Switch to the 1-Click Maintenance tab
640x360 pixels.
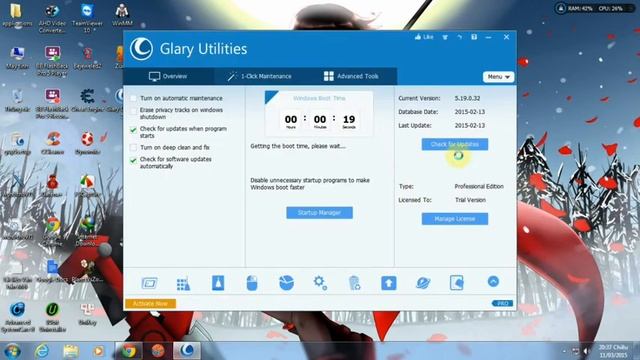pyautogui.click(x=260, y=76)
